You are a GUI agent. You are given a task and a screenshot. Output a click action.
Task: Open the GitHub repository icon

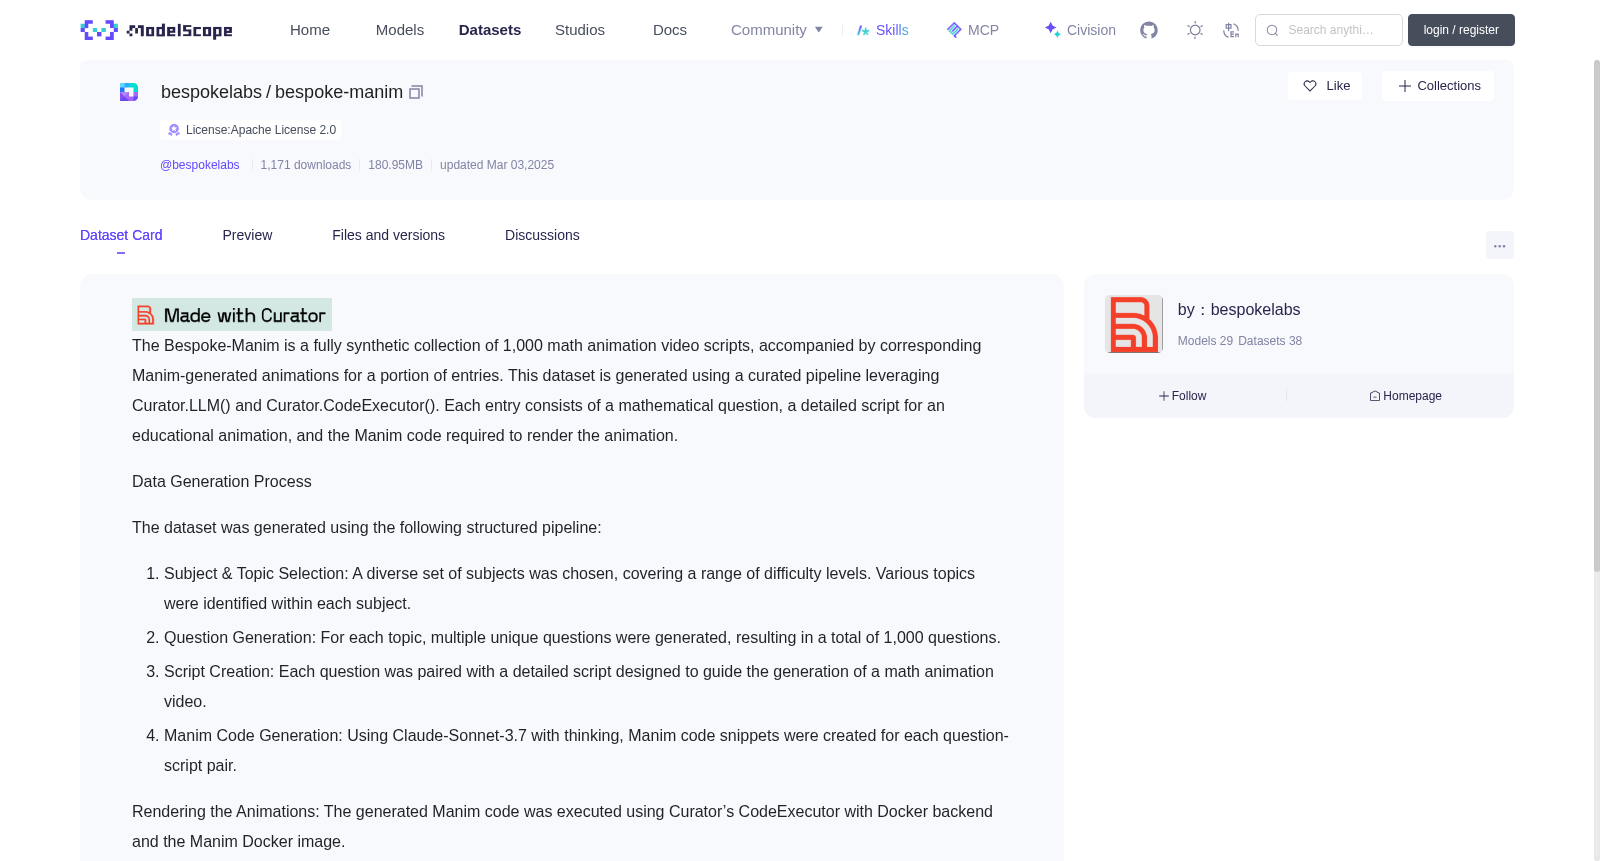click(x=1149, y=30)
